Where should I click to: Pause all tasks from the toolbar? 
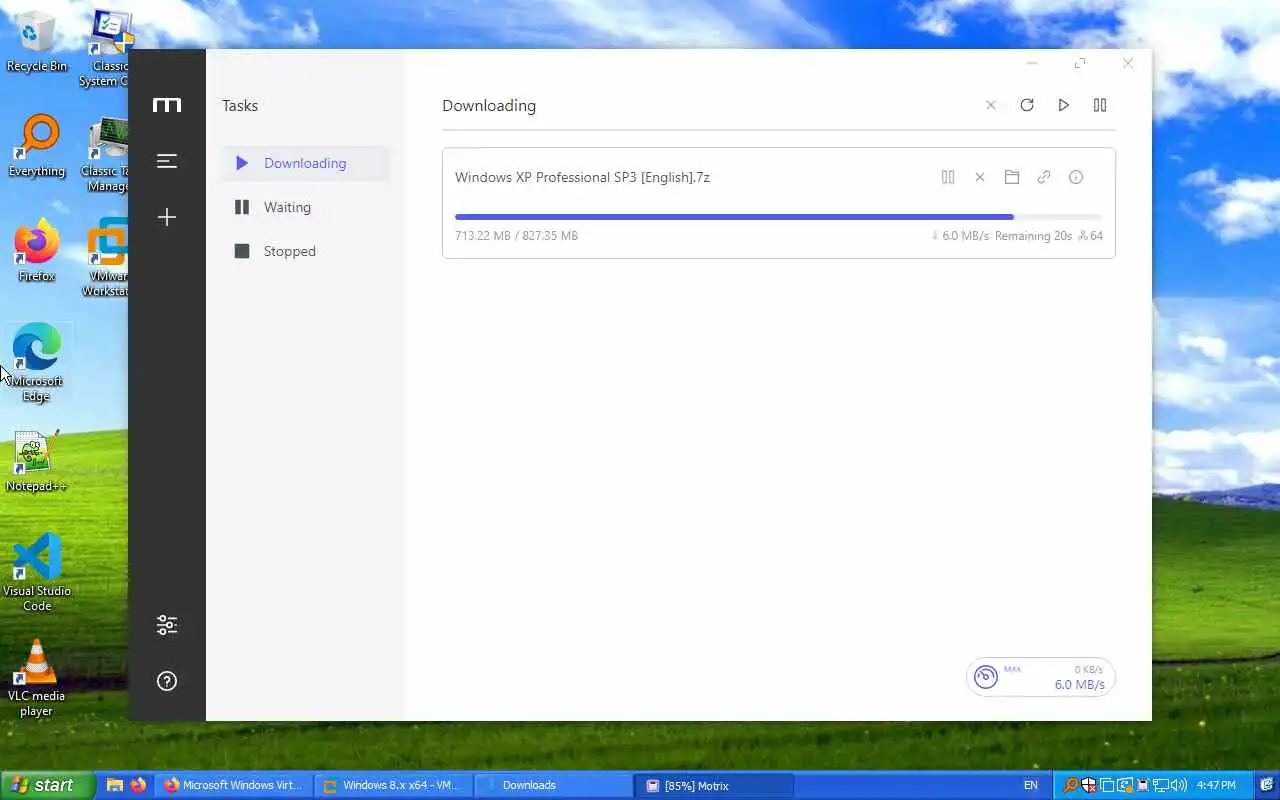pyautogui.click(x=1100, y=105)
